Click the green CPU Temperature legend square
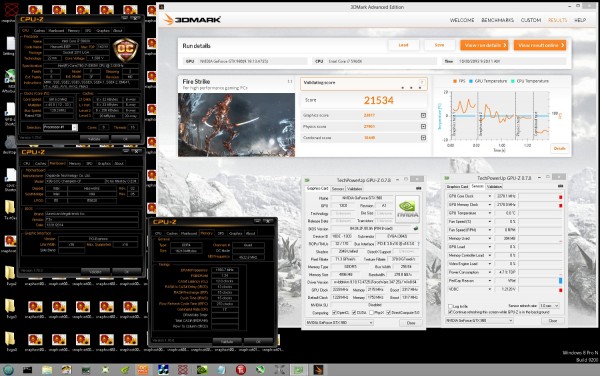 tap(513, 81)
